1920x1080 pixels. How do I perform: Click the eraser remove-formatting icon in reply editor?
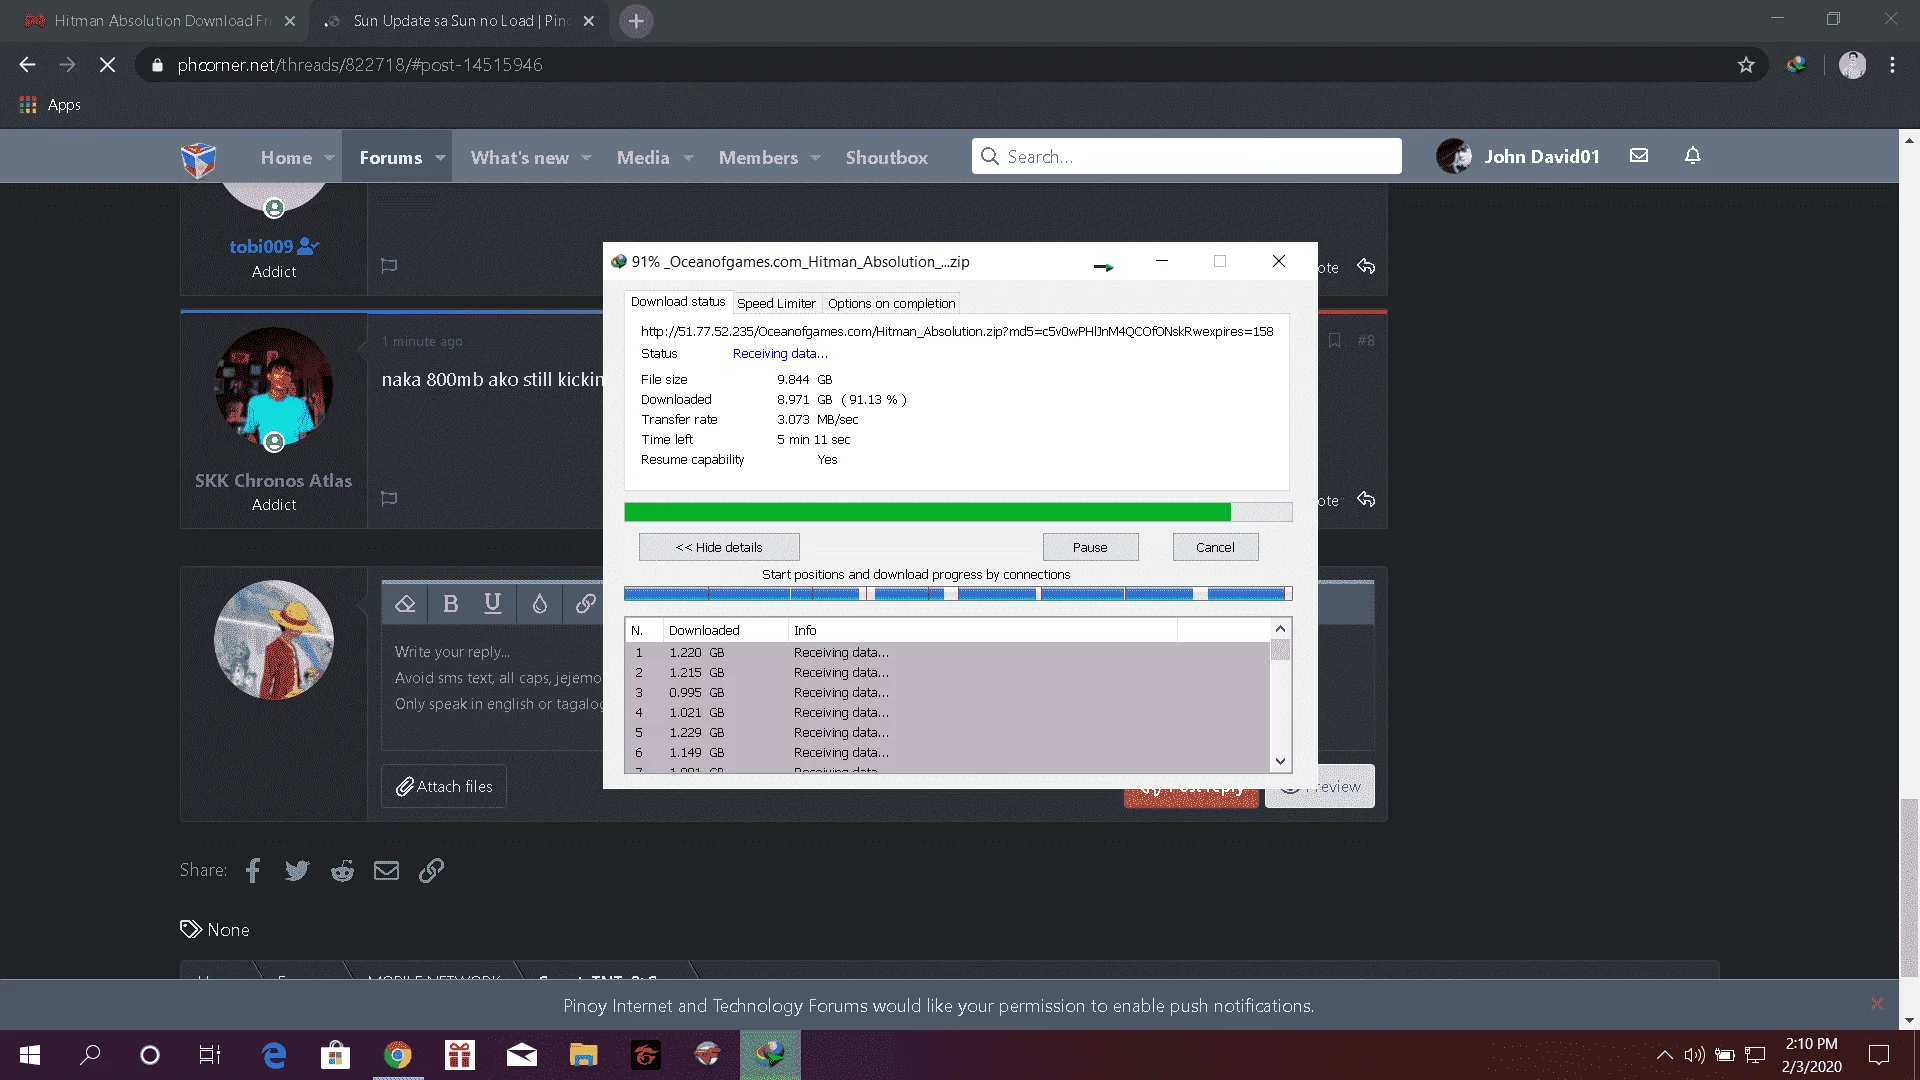405,603
